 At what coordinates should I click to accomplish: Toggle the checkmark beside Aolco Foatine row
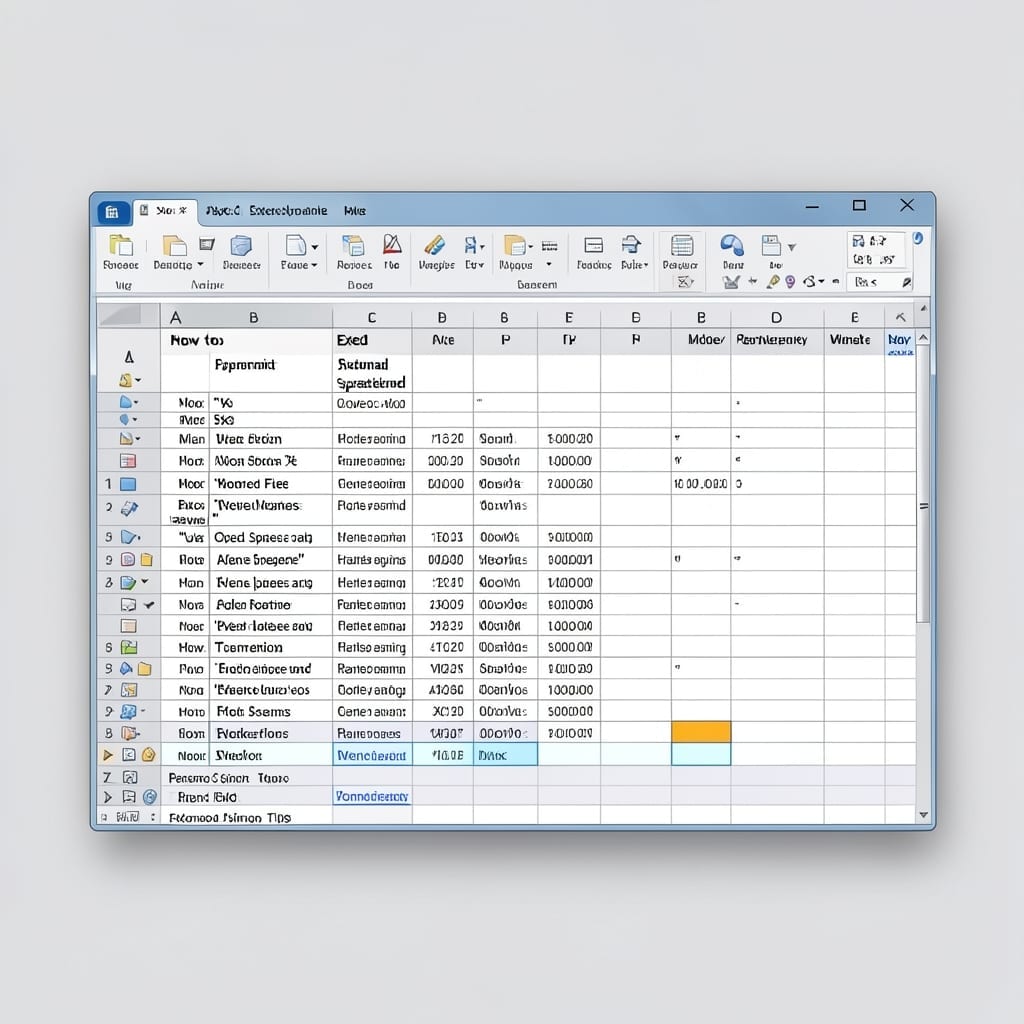point(149,605)
